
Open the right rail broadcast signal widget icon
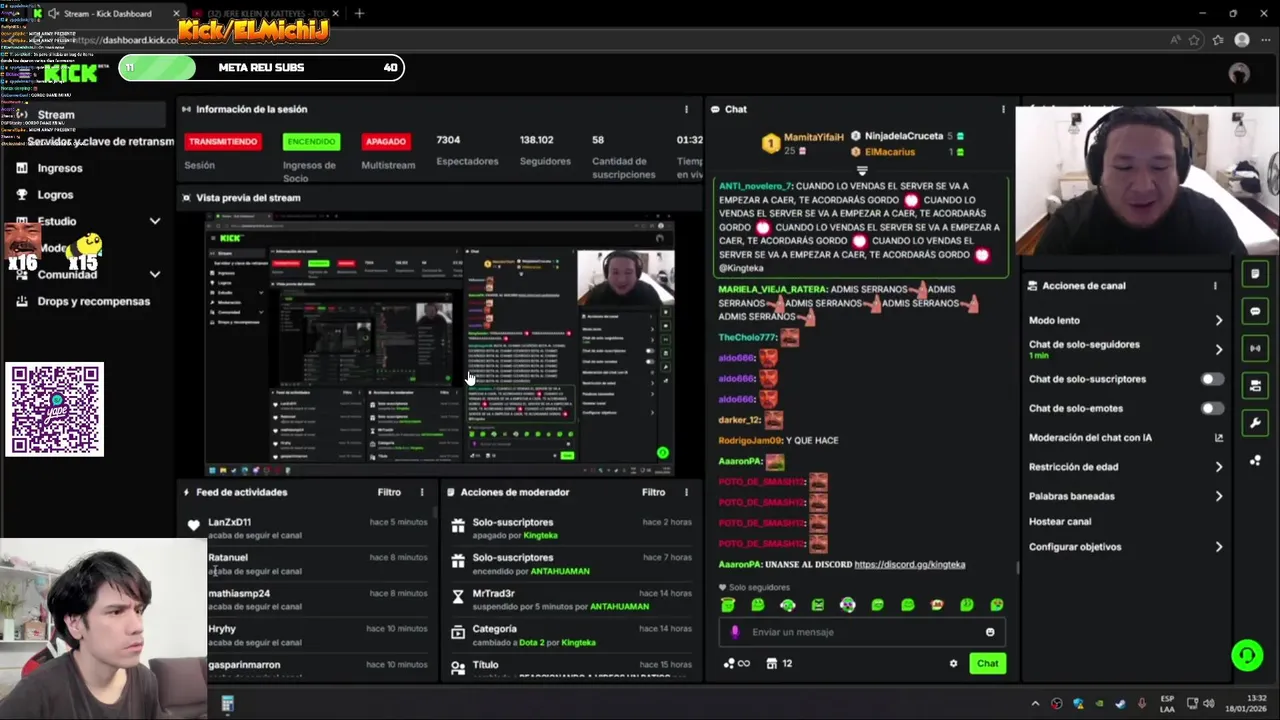coord(1255,348)
